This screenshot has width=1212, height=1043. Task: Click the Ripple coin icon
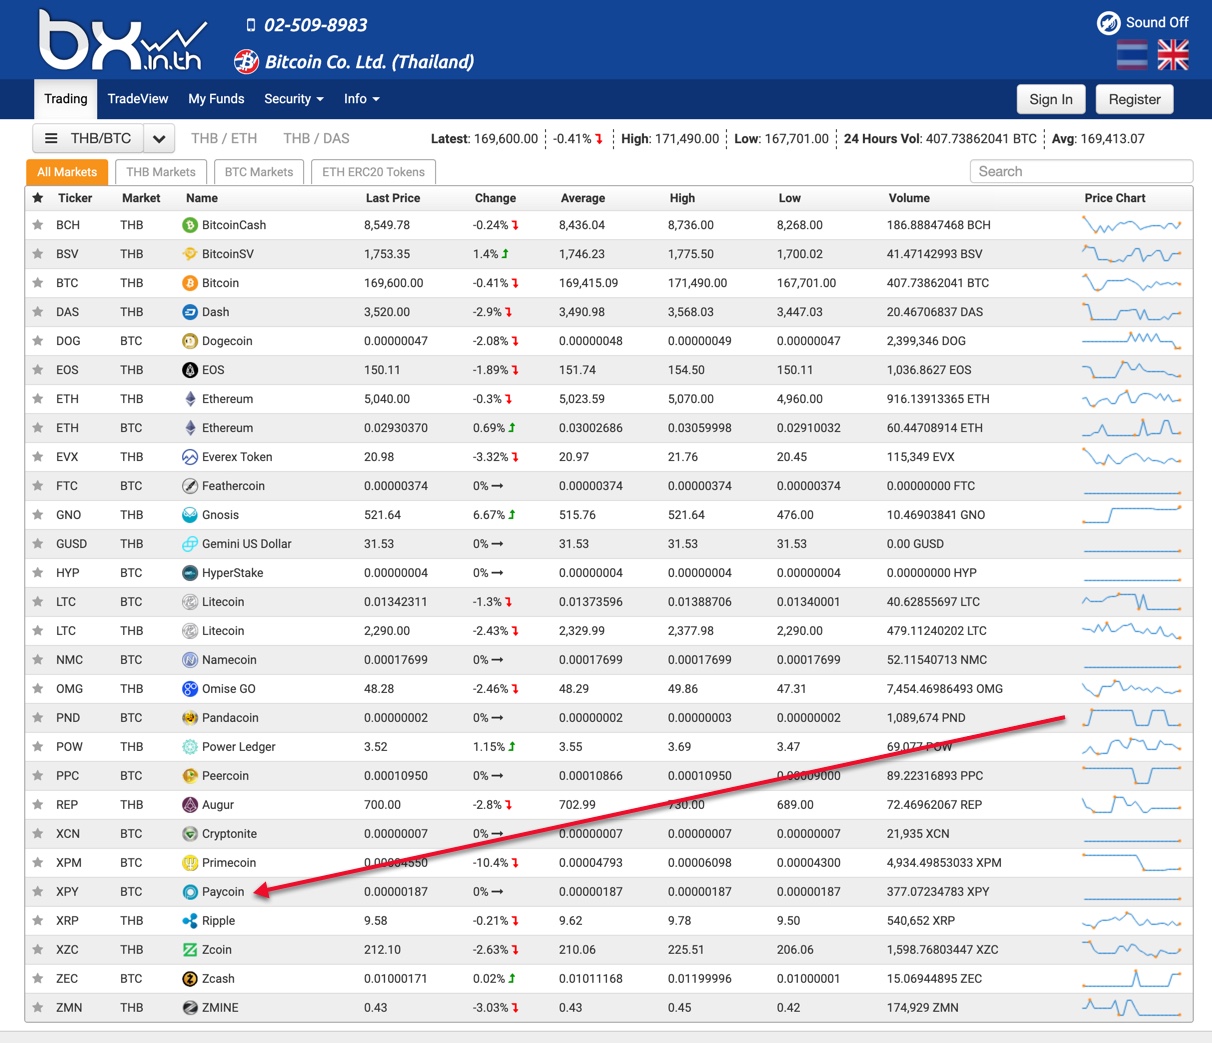tap(190, 921)
